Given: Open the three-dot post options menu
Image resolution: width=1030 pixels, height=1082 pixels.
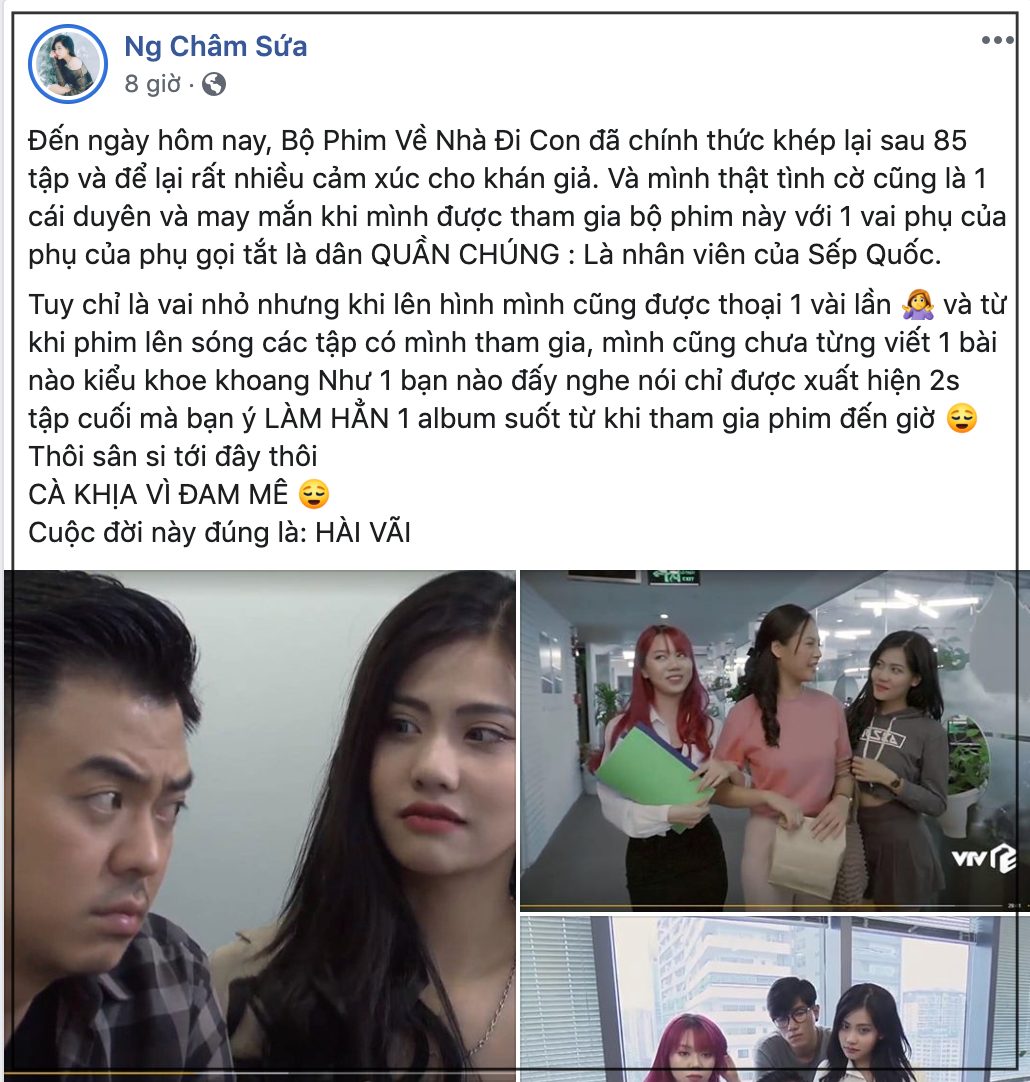Looking at the screenshot, I should point(998,40).
